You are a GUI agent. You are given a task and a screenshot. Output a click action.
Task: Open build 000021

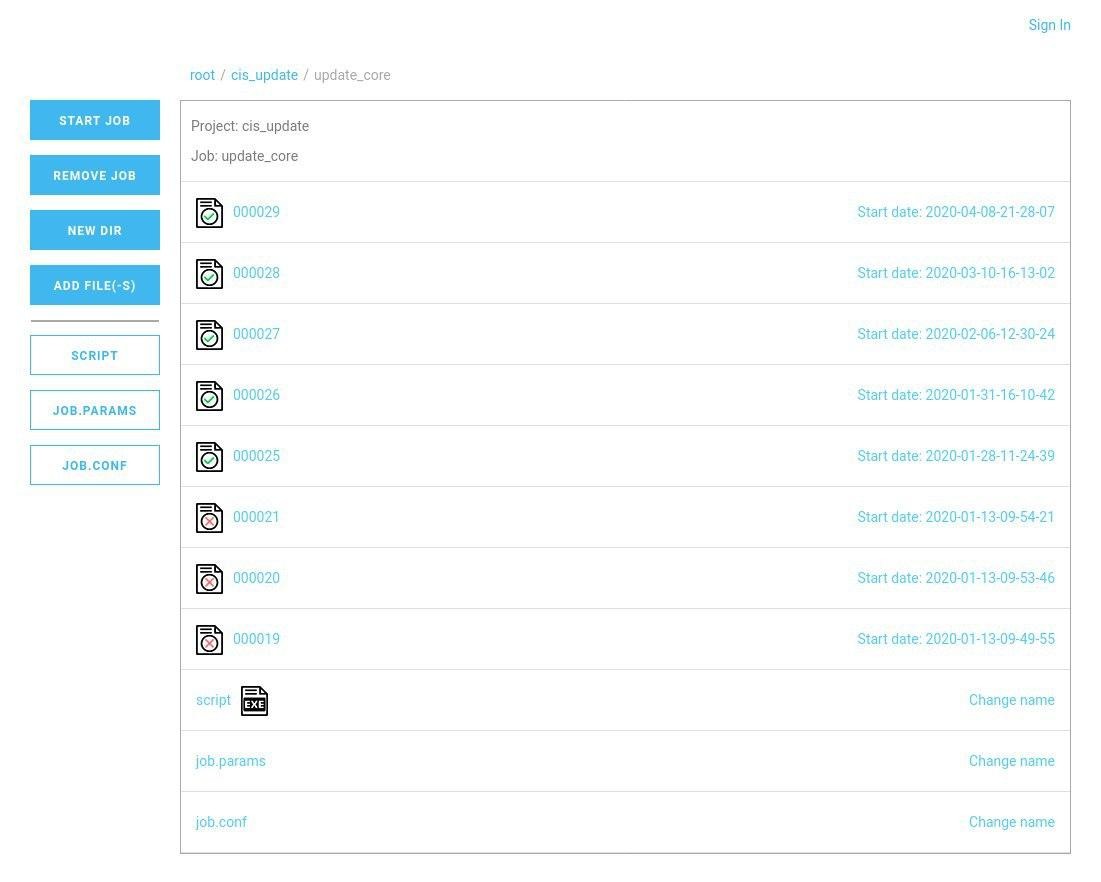(256, 518)
